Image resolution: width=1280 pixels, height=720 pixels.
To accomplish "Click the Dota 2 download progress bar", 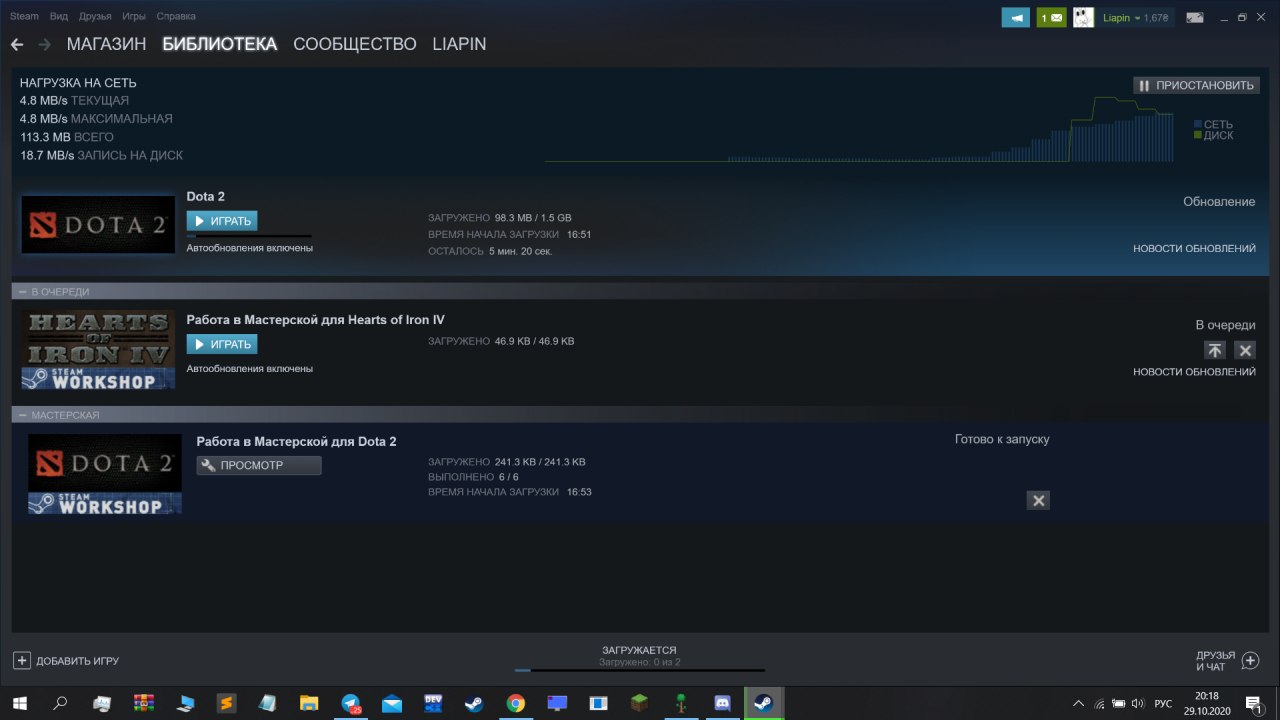I will pyautogui.click(x=249, y=236).
